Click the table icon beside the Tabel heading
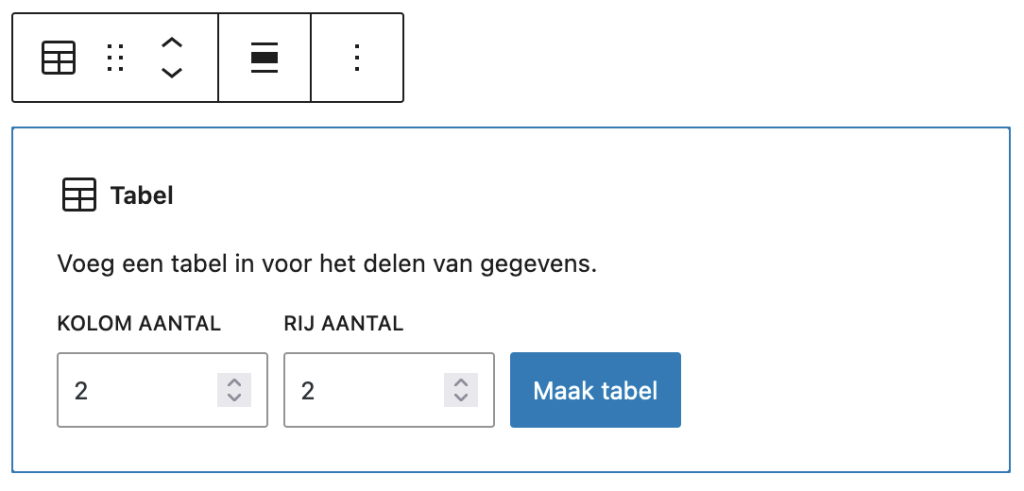The image size is (1024, 491). click(78, 195)
